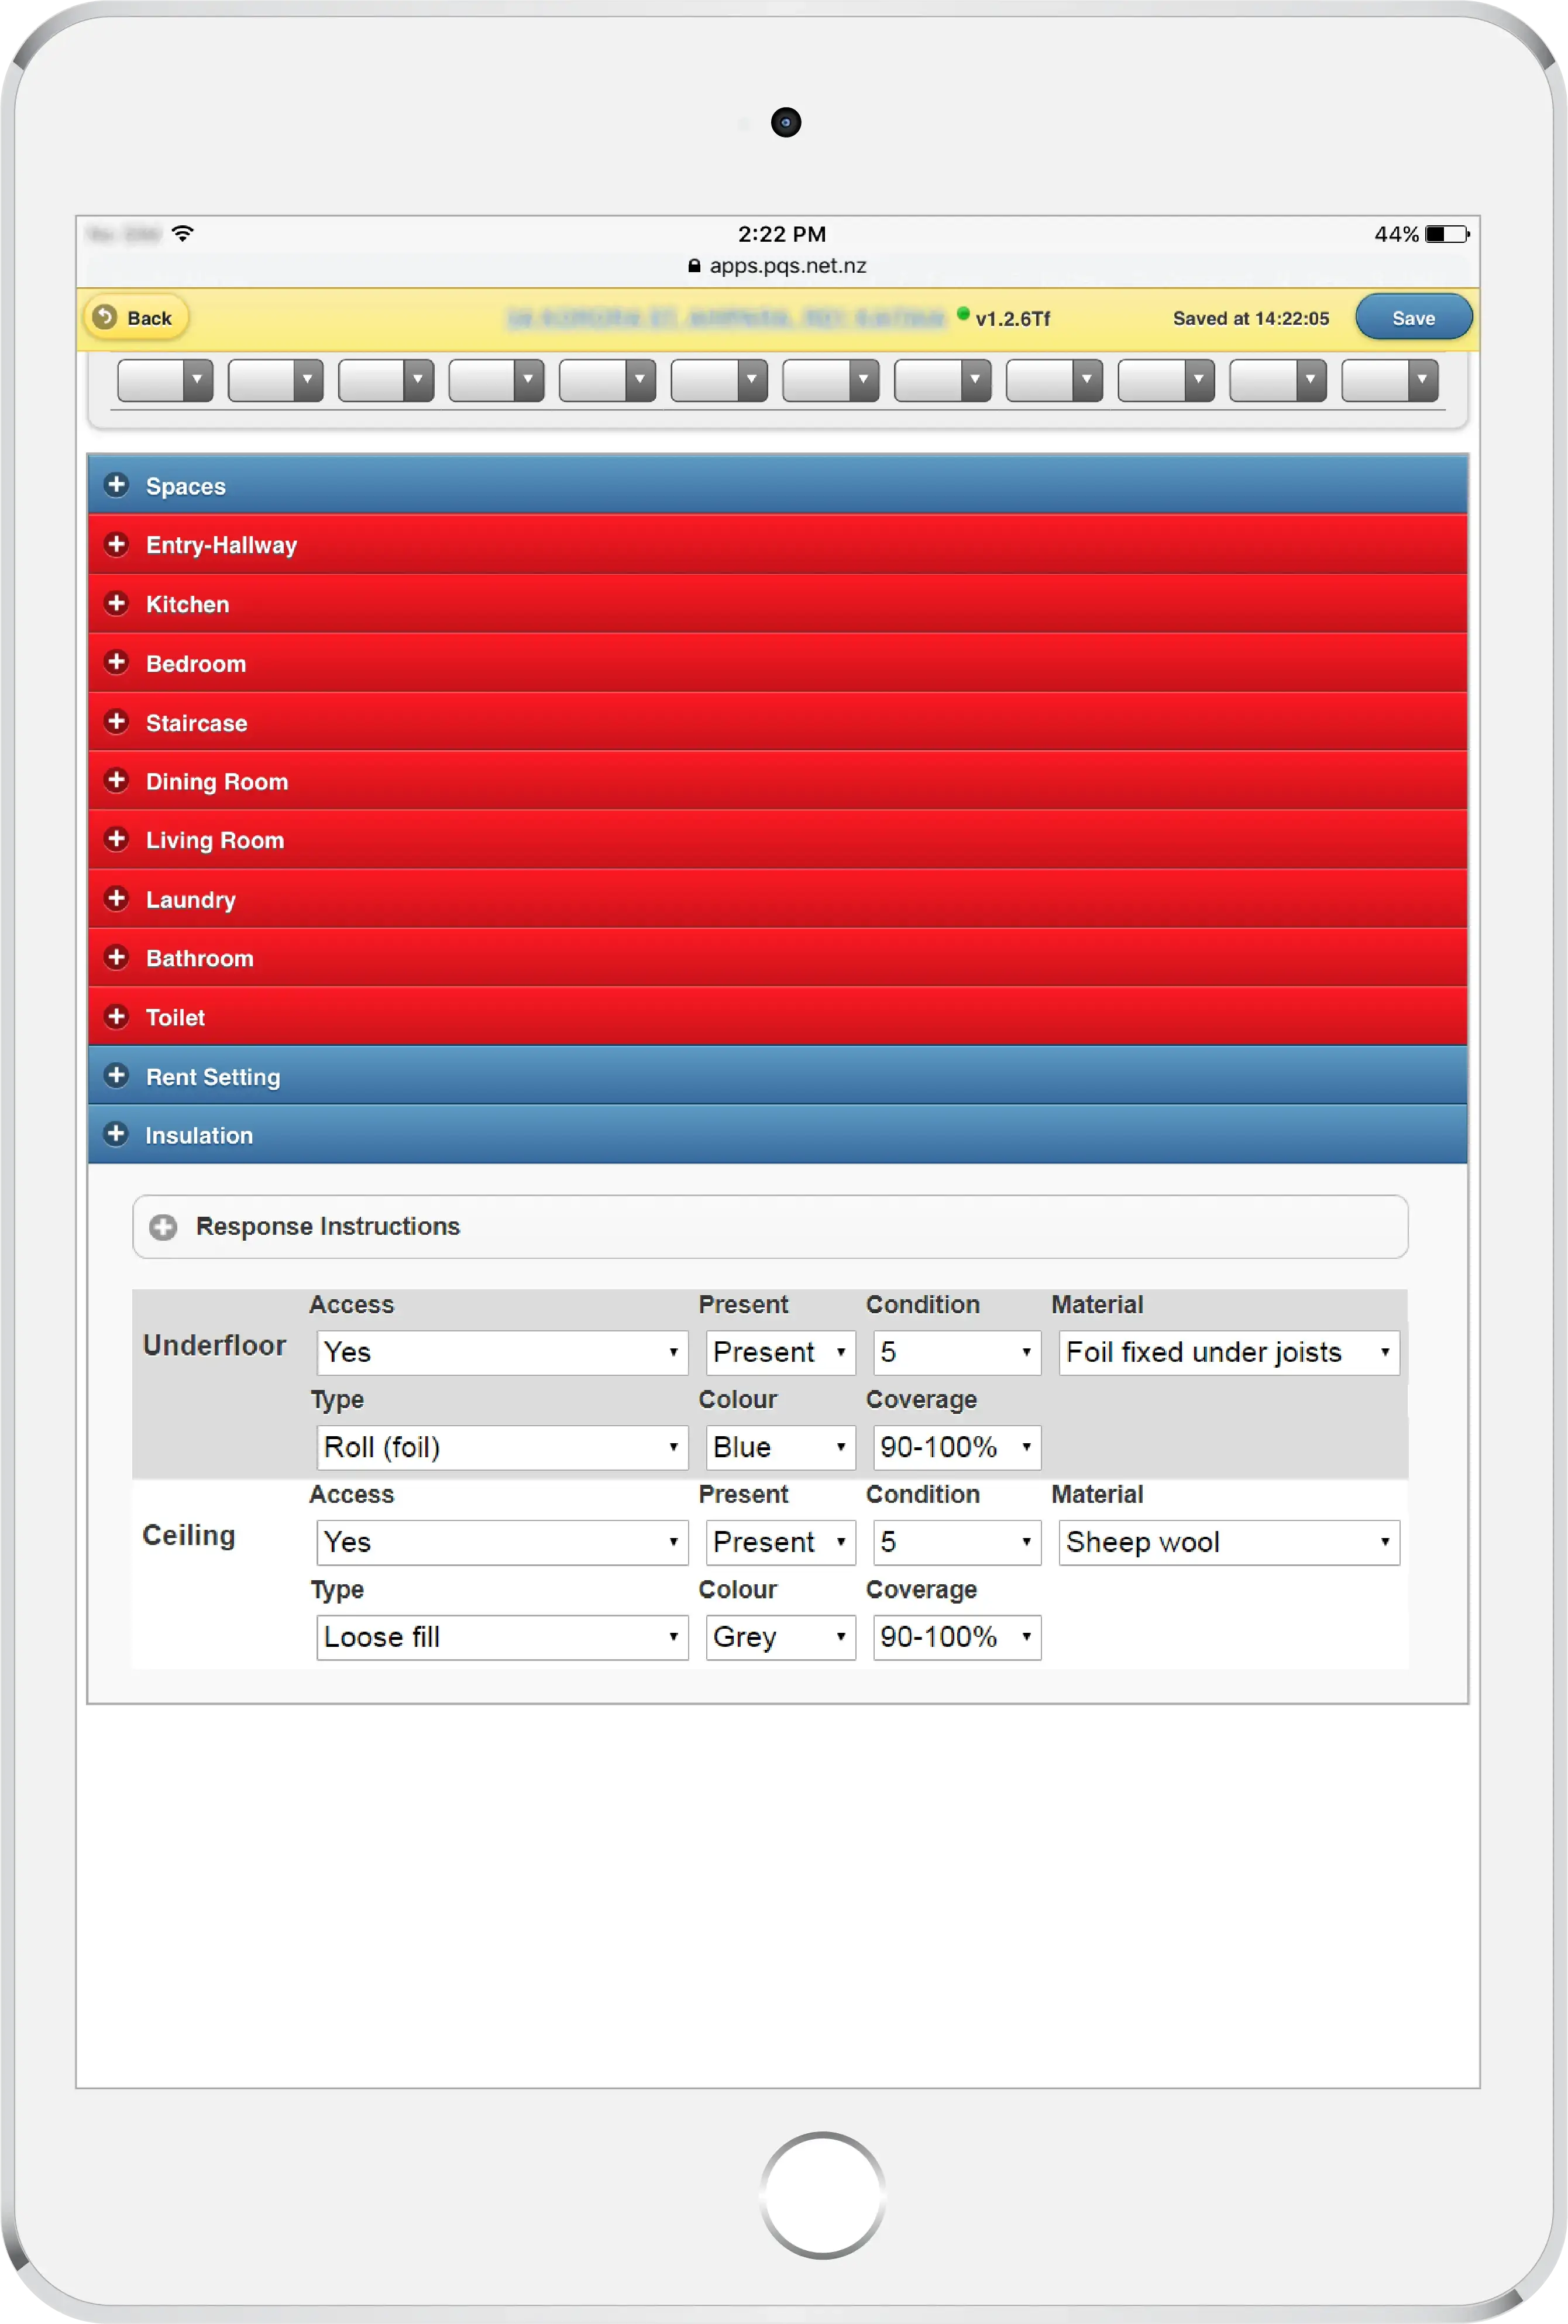Open the first blank dropdown in top row

165,380
